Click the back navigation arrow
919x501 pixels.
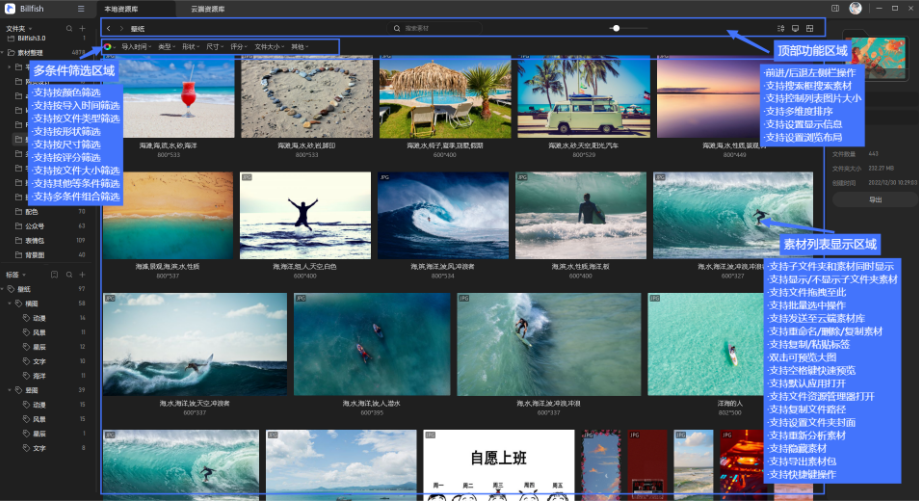108,28
